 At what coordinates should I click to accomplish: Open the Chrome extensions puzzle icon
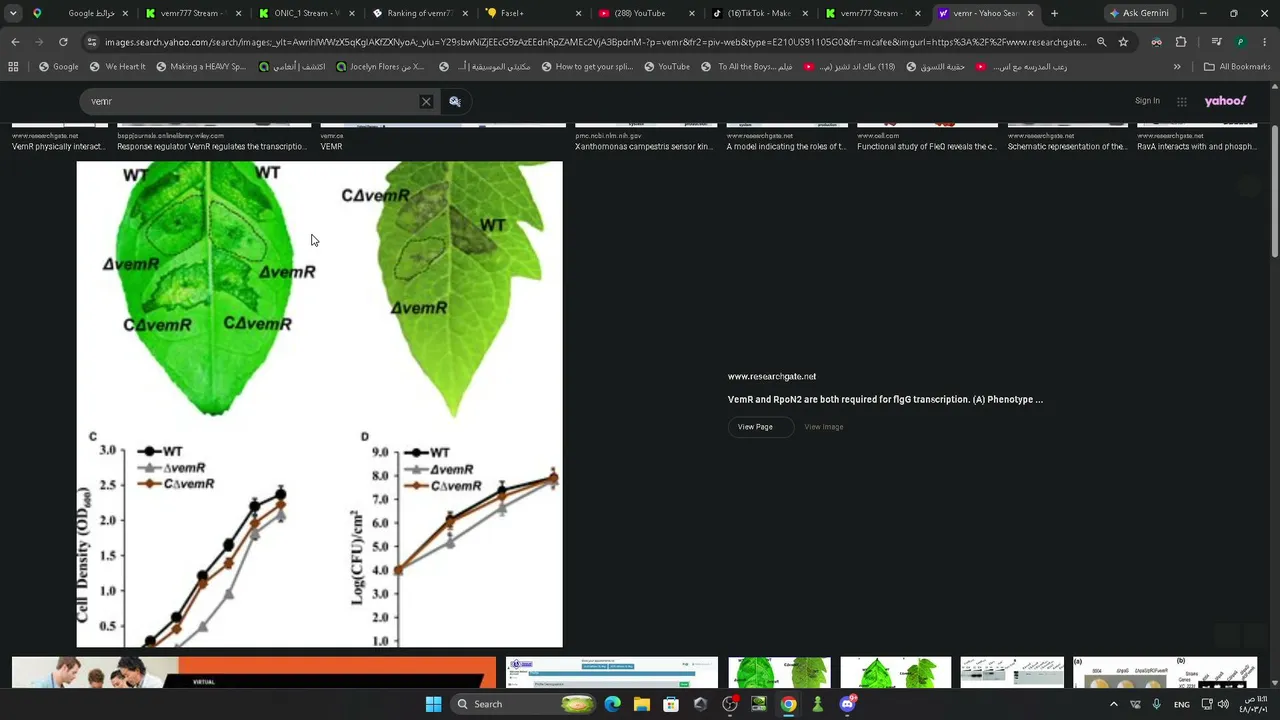click(1181, 42)
